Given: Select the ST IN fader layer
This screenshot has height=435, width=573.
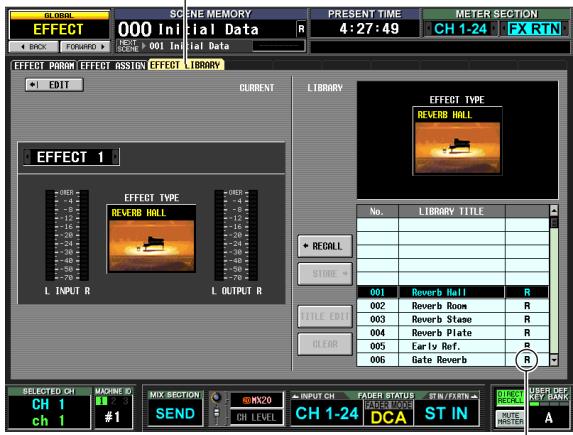Looking at the screenshot, I should [447, 413].
